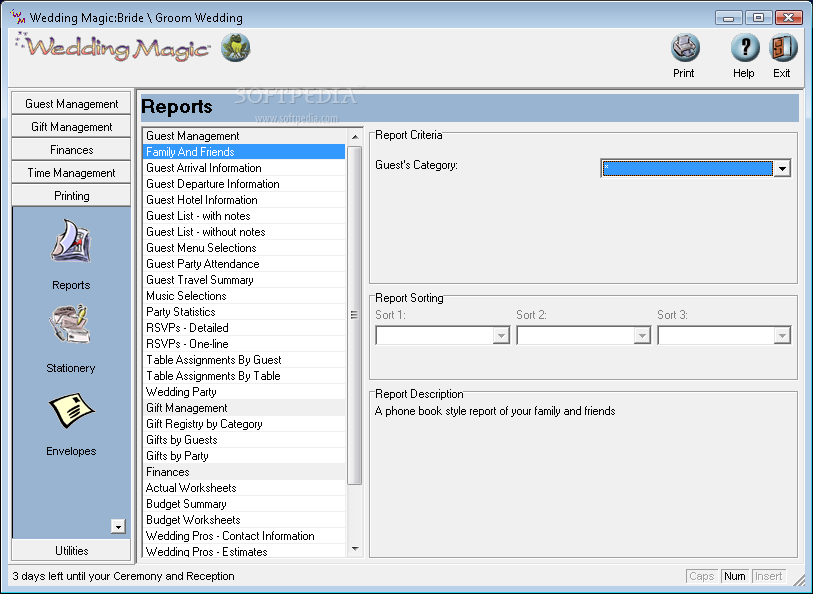
Task: Select 'Guest Party Attendance' report
Action: click(244, 264)
